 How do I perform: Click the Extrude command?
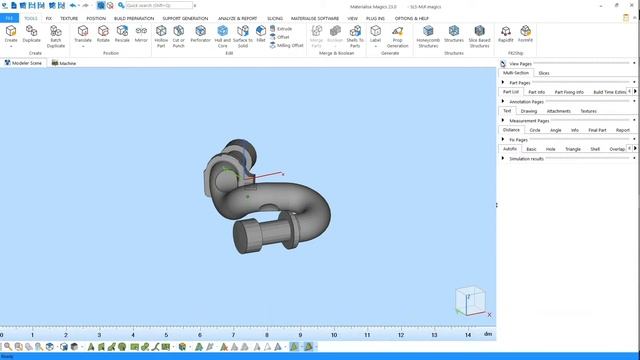click(281, 29)
